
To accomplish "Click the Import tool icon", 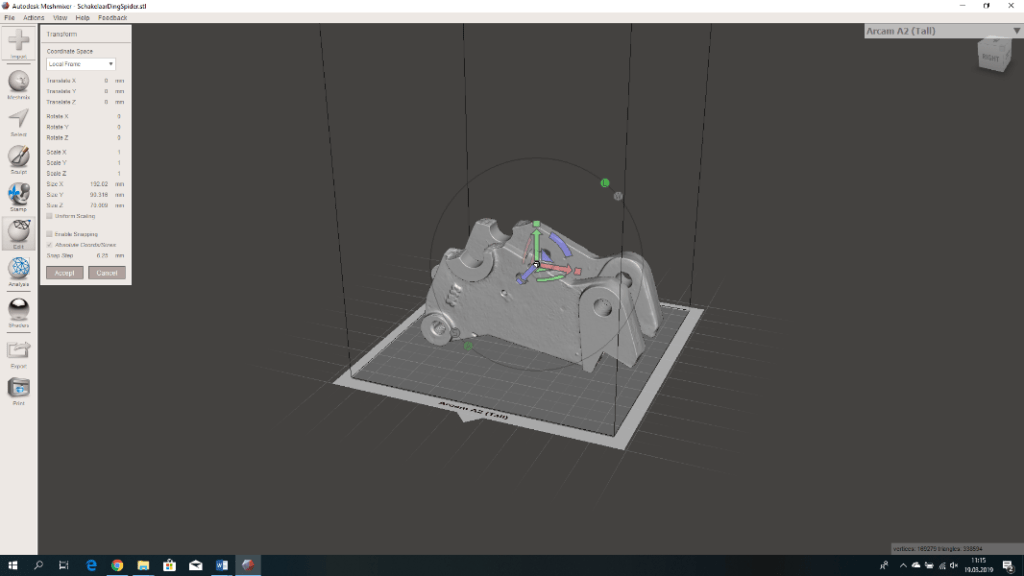I will [18, 43].
